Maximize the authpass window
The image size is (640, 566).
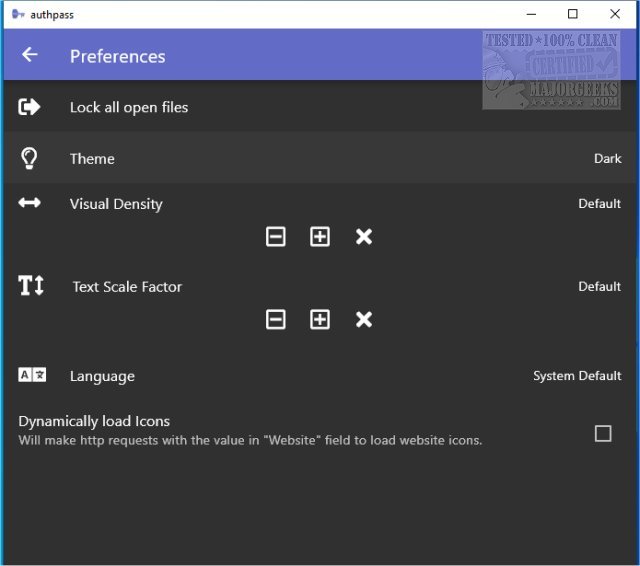tap(573, 14)
